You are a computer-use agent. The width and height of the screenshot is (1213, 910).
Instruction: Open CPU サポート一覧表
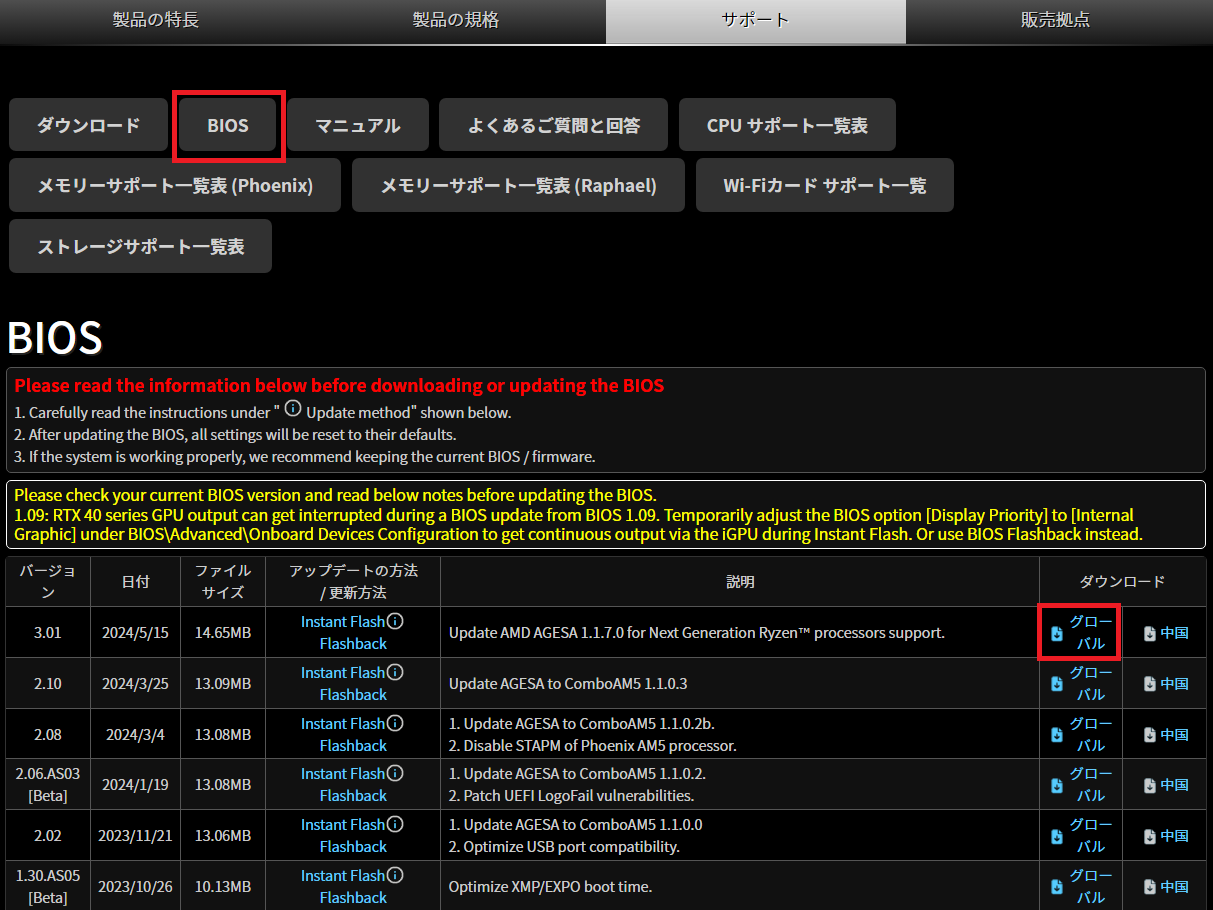click(787, 125)
